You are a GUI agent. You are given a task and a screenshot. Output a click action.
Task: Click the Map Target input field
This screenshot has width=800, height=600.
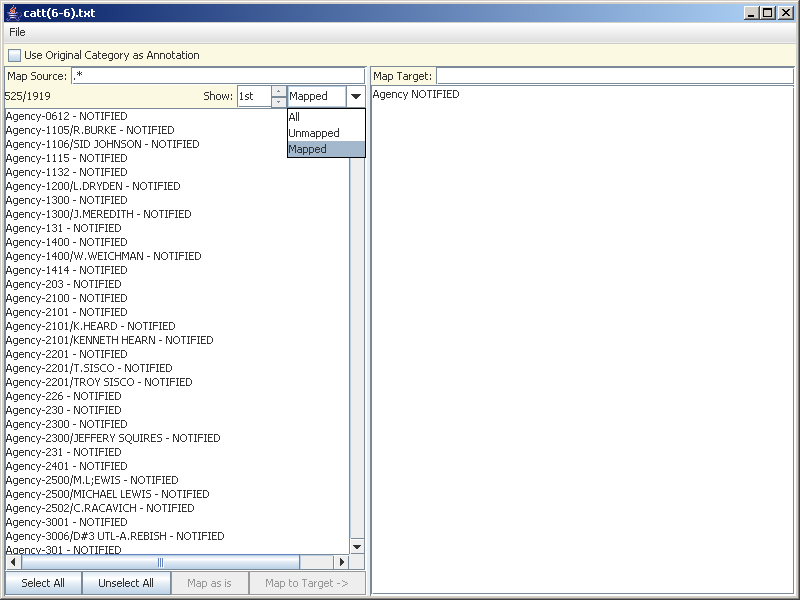click(x=615, y=76)
